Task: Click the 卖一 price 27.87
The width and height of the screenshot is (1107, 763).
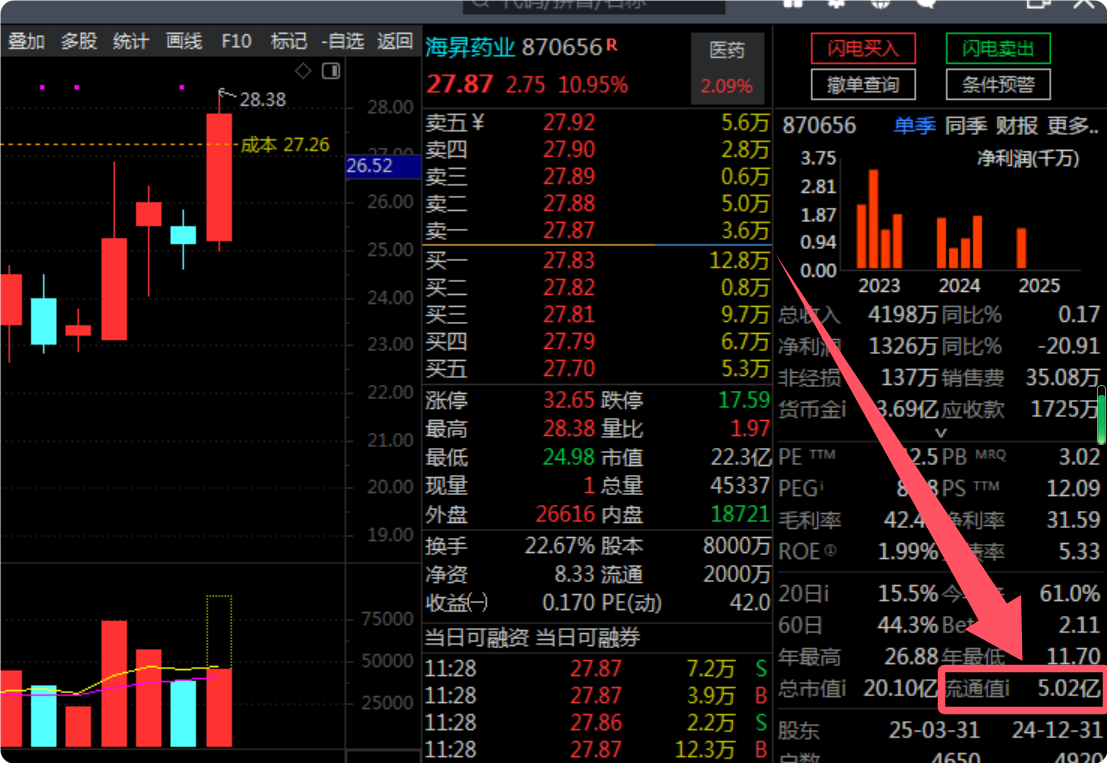Action: tap(569, 231)
